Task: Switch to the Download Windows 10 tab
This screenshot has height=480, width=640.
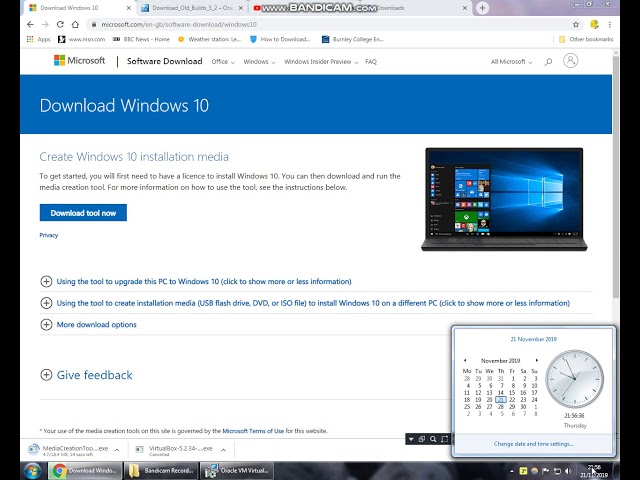Action: click(x=80, y=8)
